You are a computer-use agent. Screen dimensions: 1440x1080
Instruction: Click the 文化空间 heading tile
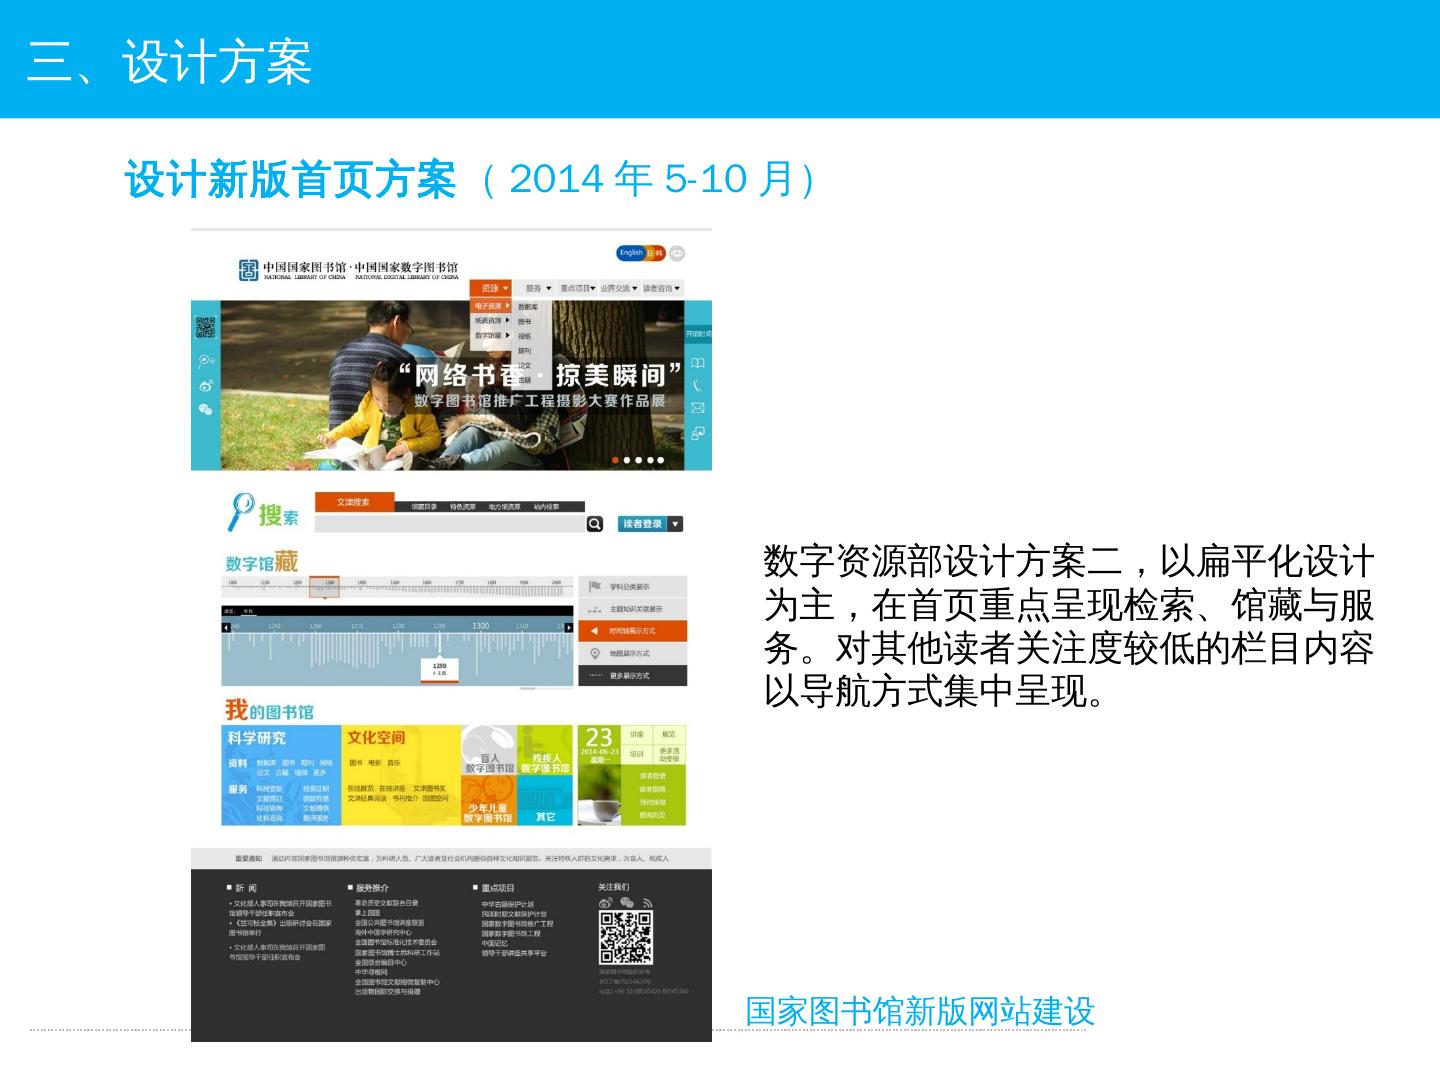[x=376, y=738]
